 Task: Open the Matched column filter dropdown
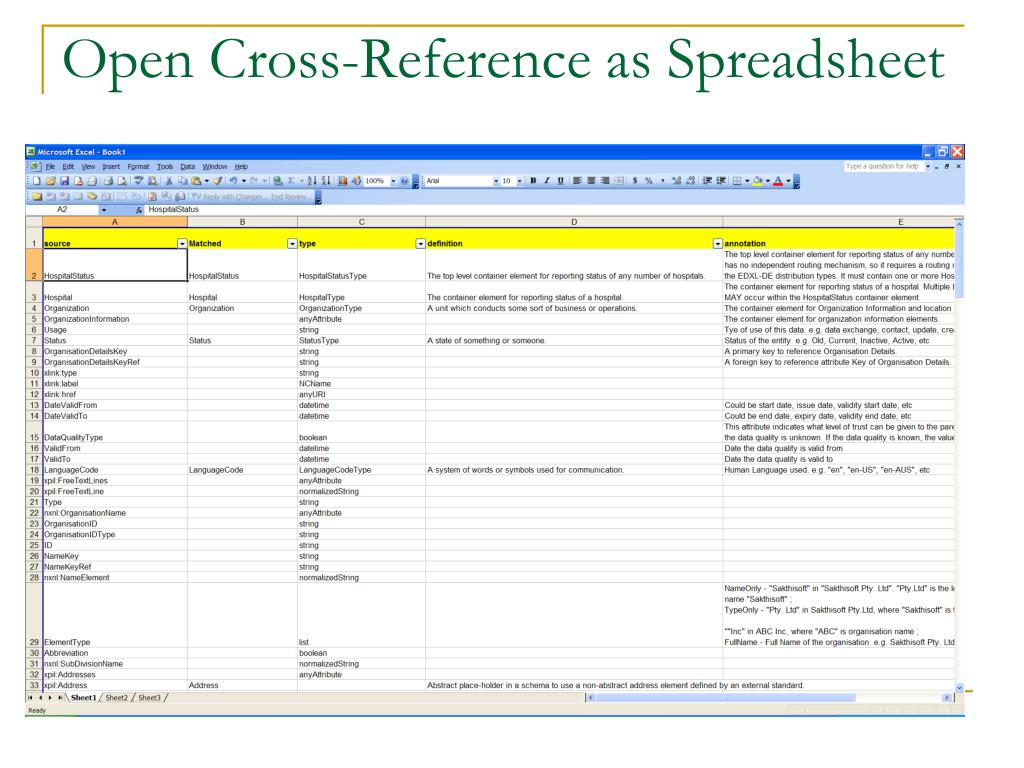[x=292, y=244]
